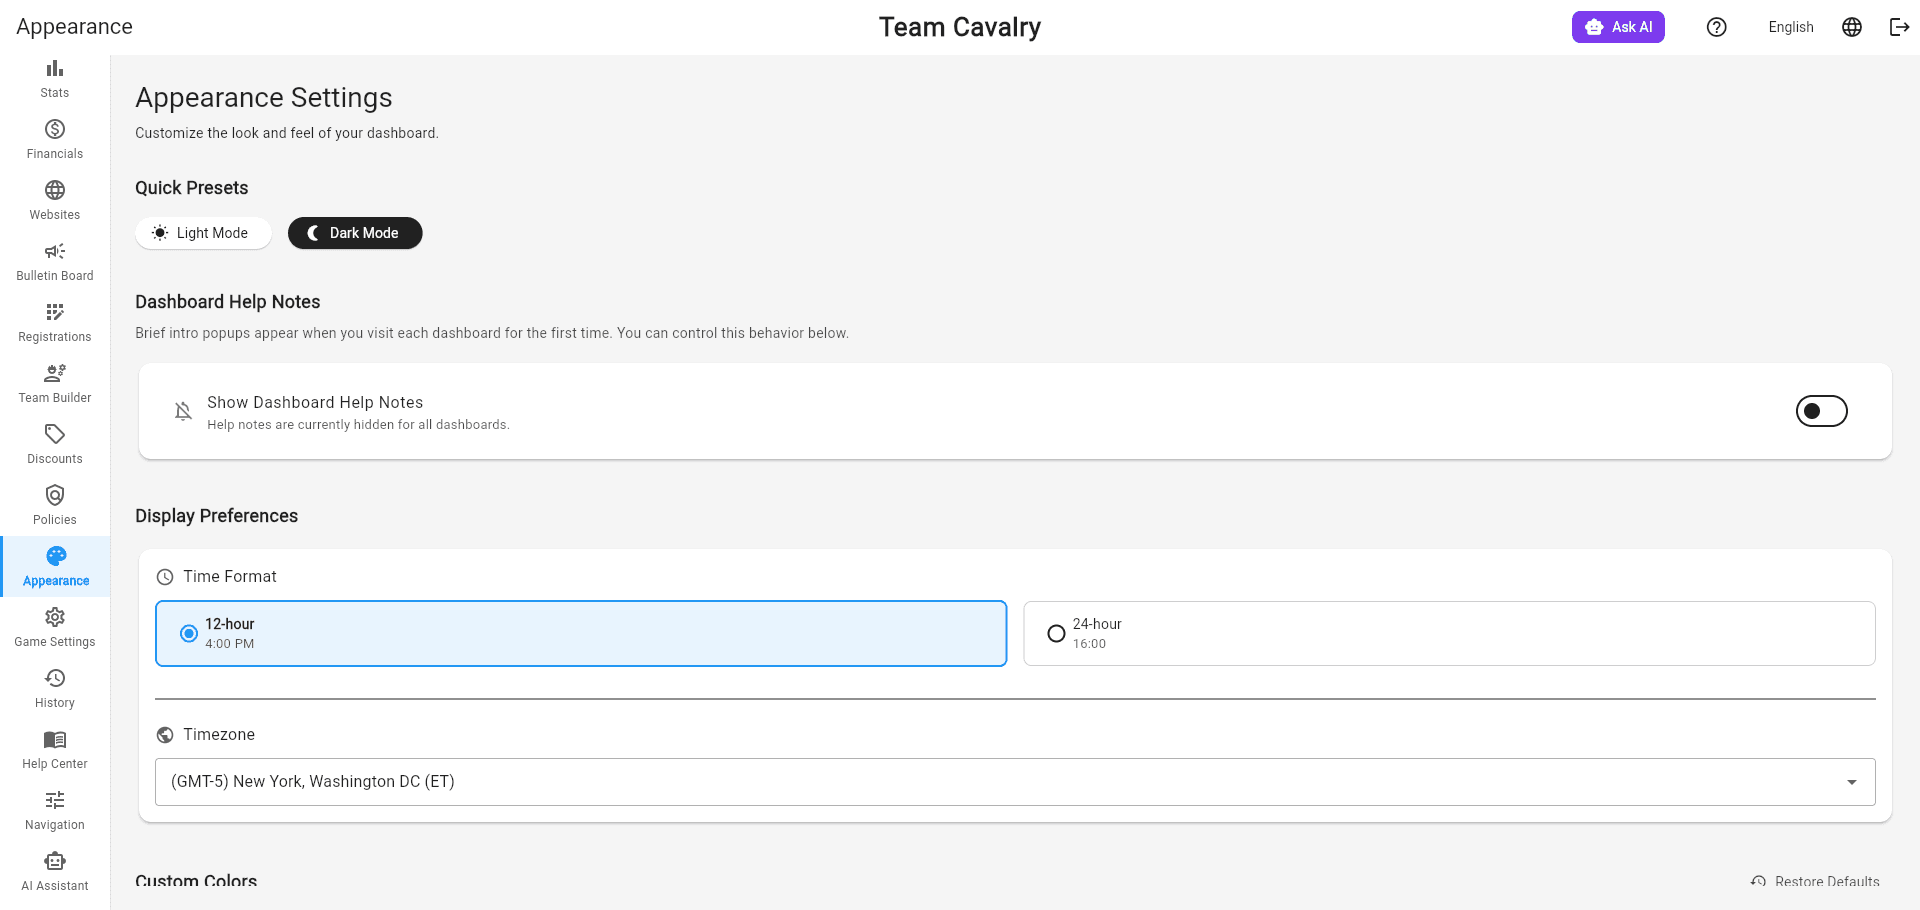
Task: Click the Appearance Settings heading
Action: point(264,97)
